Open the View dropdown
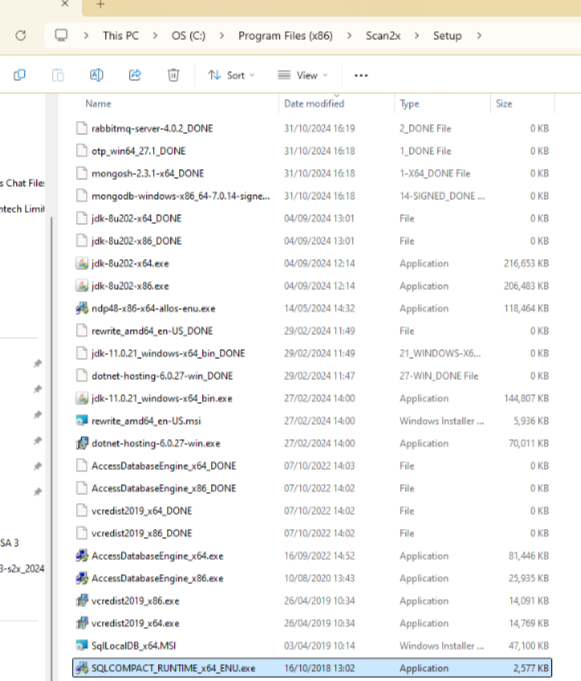The width and height of the screenshot is (581, 681). click(303, 75)
